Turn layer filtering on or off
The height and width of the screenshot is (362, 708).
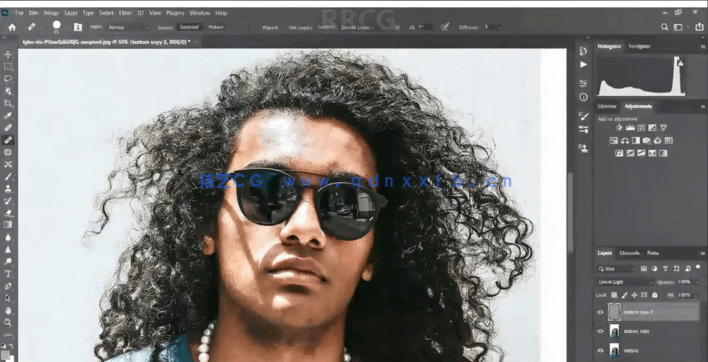(x=698, y=267)
